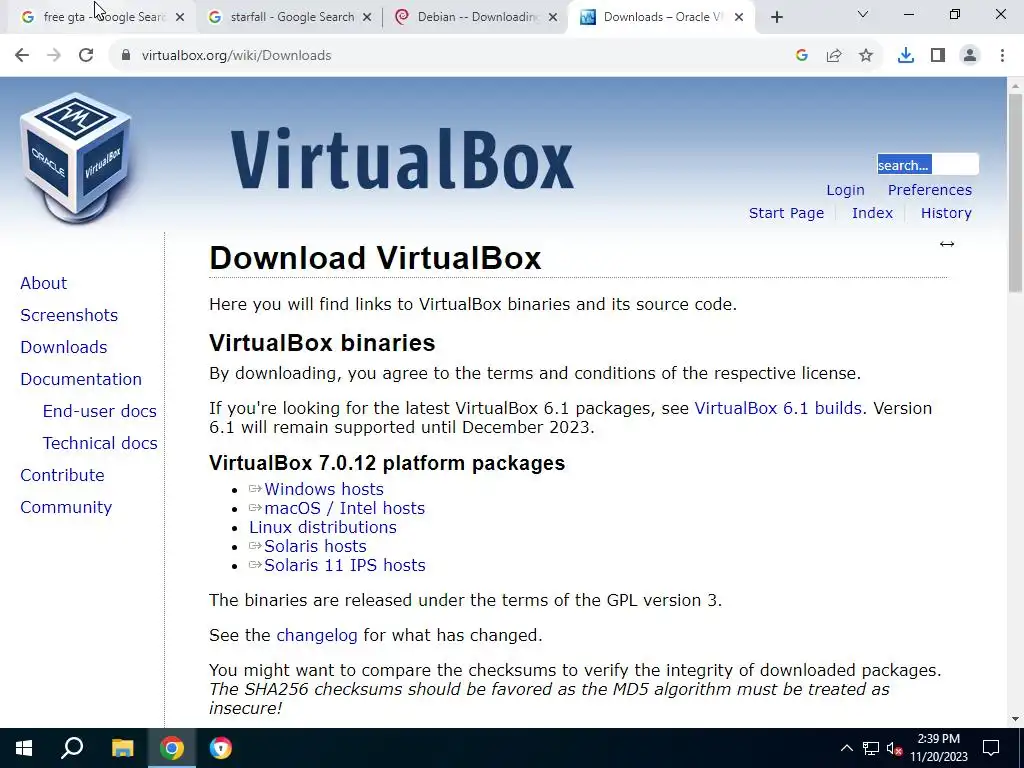This screenshot has width=1024, height=768.
Task: Open Screenshots in the sidebar
Action: pyautogui.click(x=69, y=315)
